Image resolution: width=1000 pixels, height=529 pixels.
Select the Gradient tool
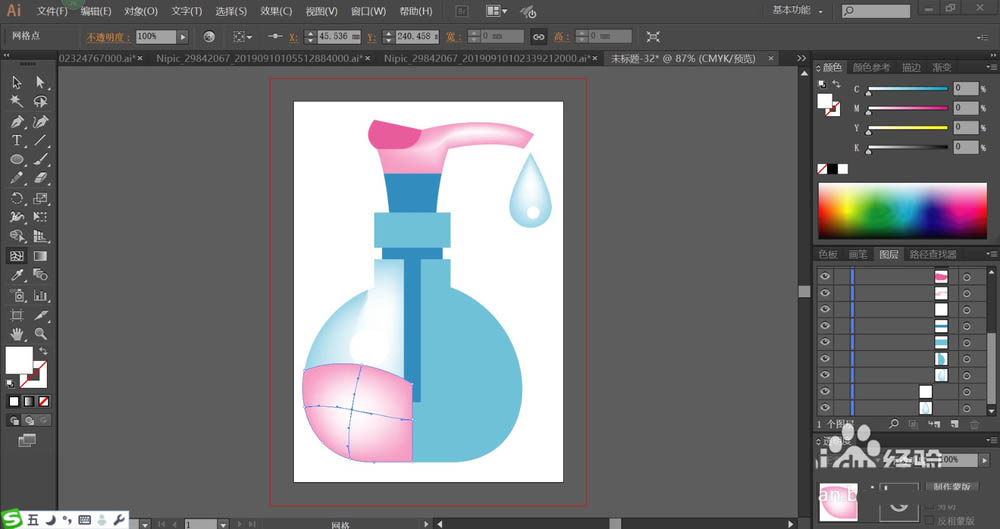tap(40, 256)
